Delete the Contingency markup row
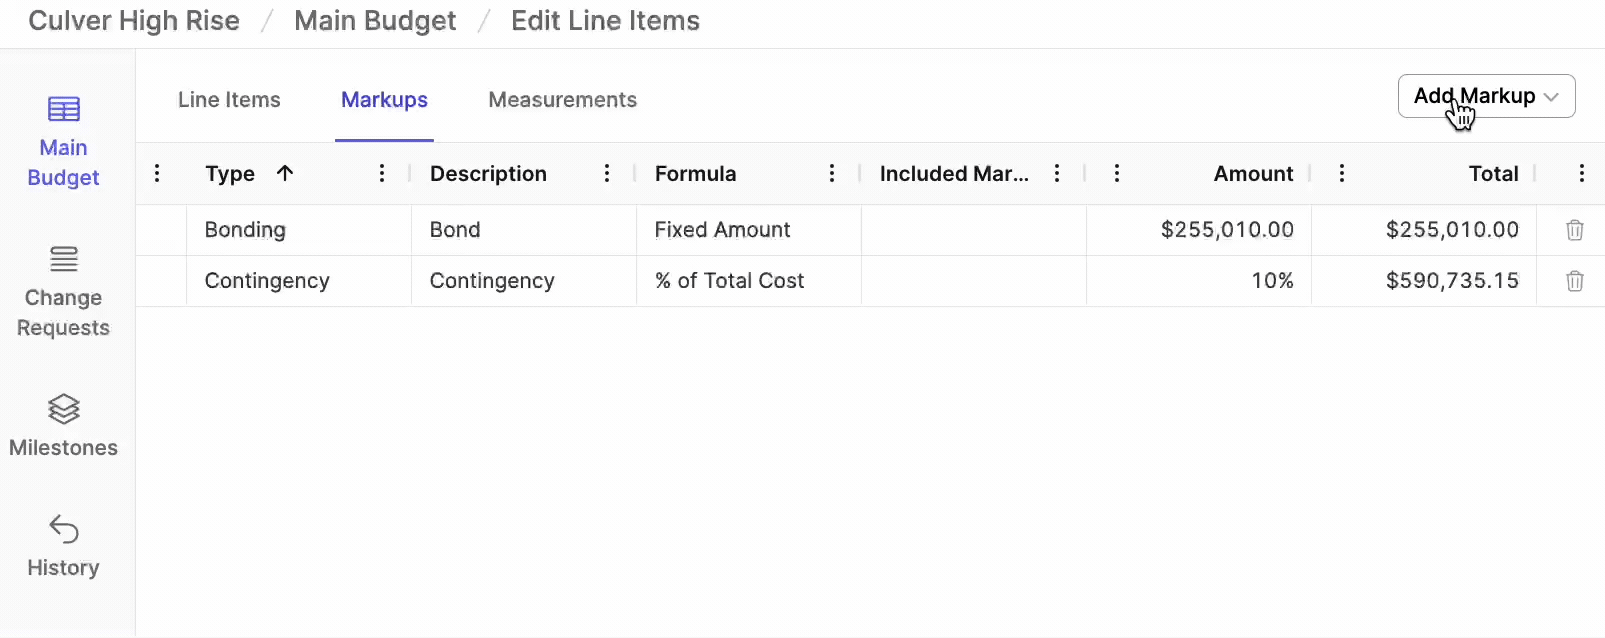Screen dimensions: 1605x638 [x=1574, y=281]
